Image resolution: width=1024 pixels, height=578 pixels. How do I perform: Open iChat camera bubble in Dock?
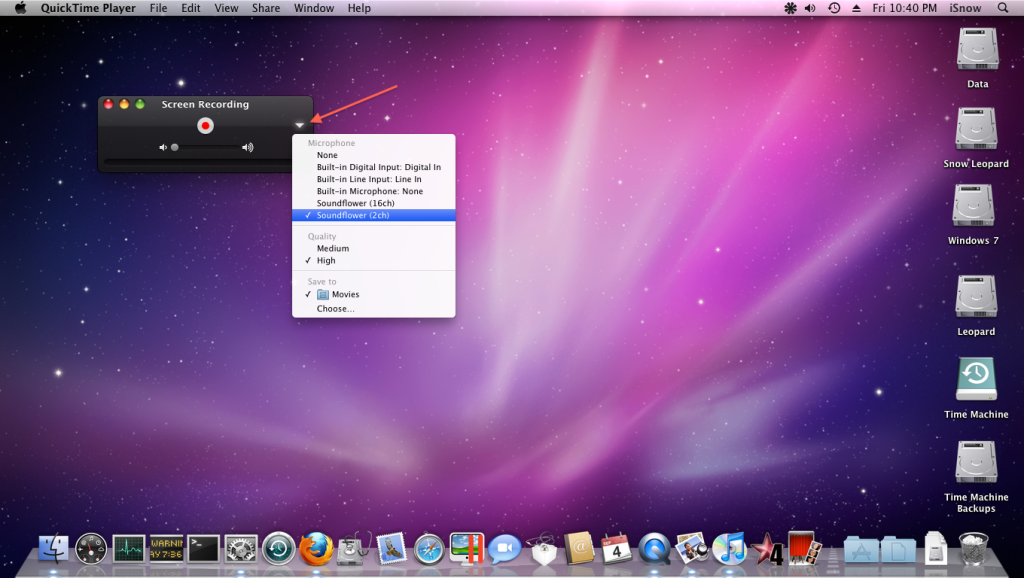[505, 549]
